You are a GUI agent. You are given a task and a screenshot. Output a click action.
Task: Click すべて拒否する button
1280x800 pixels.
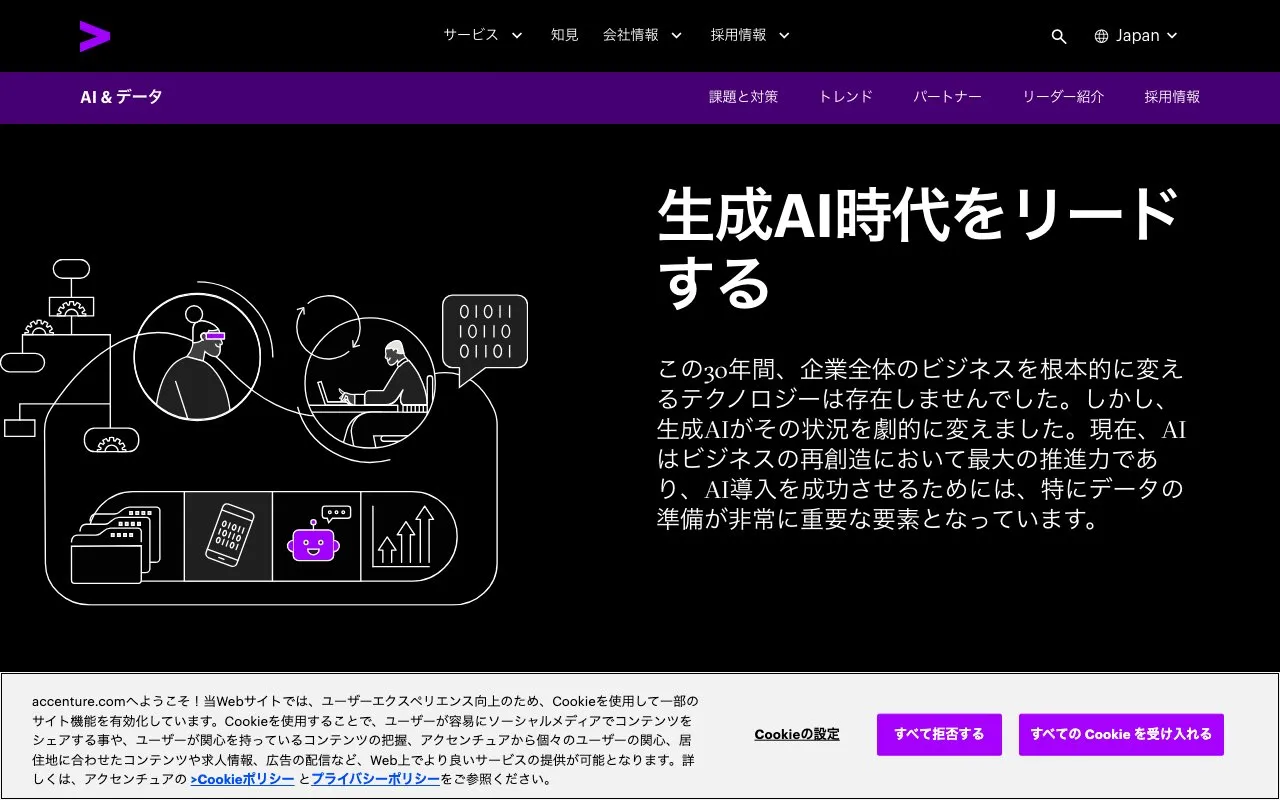tap(939, 734)
